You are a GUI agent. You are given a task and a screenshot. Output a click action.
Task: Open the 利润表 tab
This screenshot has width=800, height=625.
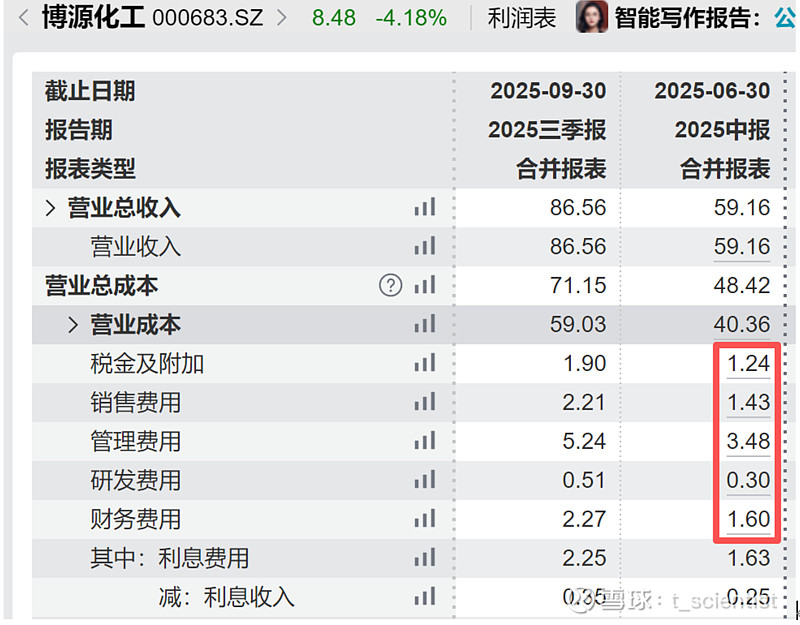[x=521, y=18]
